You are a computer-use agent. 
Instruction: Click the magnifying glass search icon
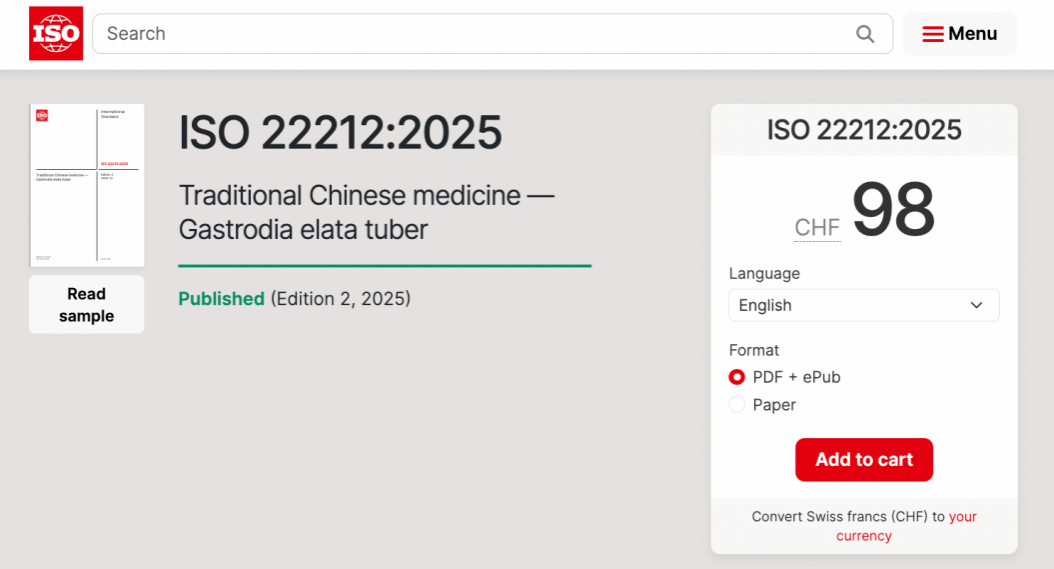865,34
